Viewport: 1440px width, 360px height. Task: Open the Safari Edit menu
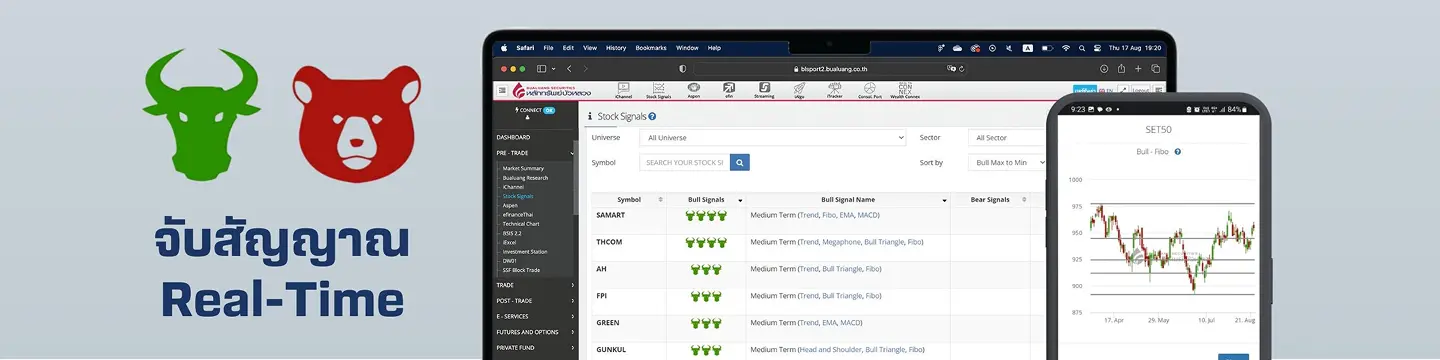pyautogui.click(x=568, y=47)
